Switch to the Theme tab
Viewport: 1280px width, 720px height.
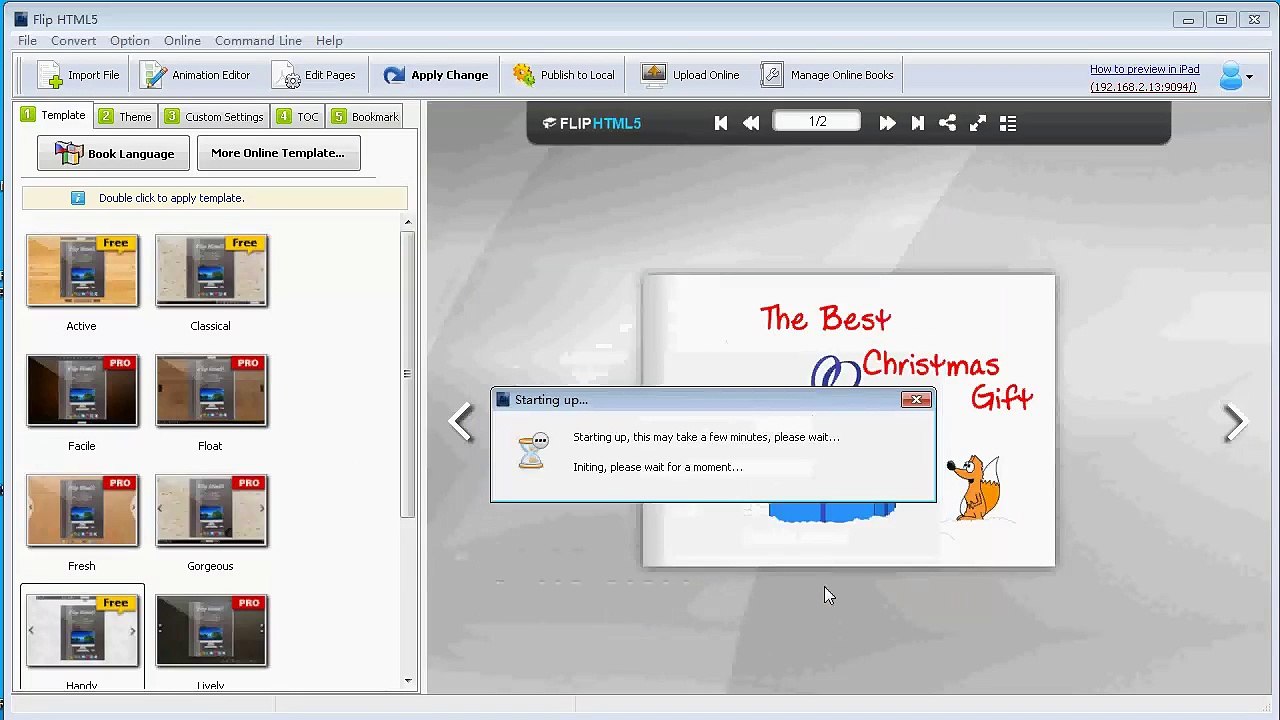pyautogui.click(x=125, y=117)
